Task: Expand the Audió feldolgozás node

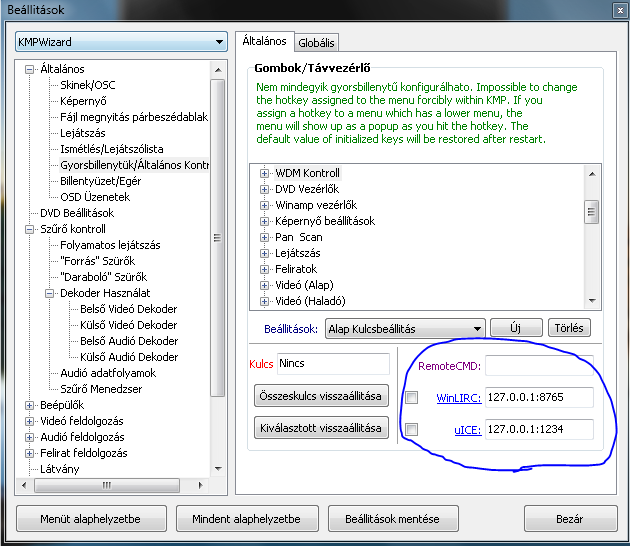Action: click(29, 437)
